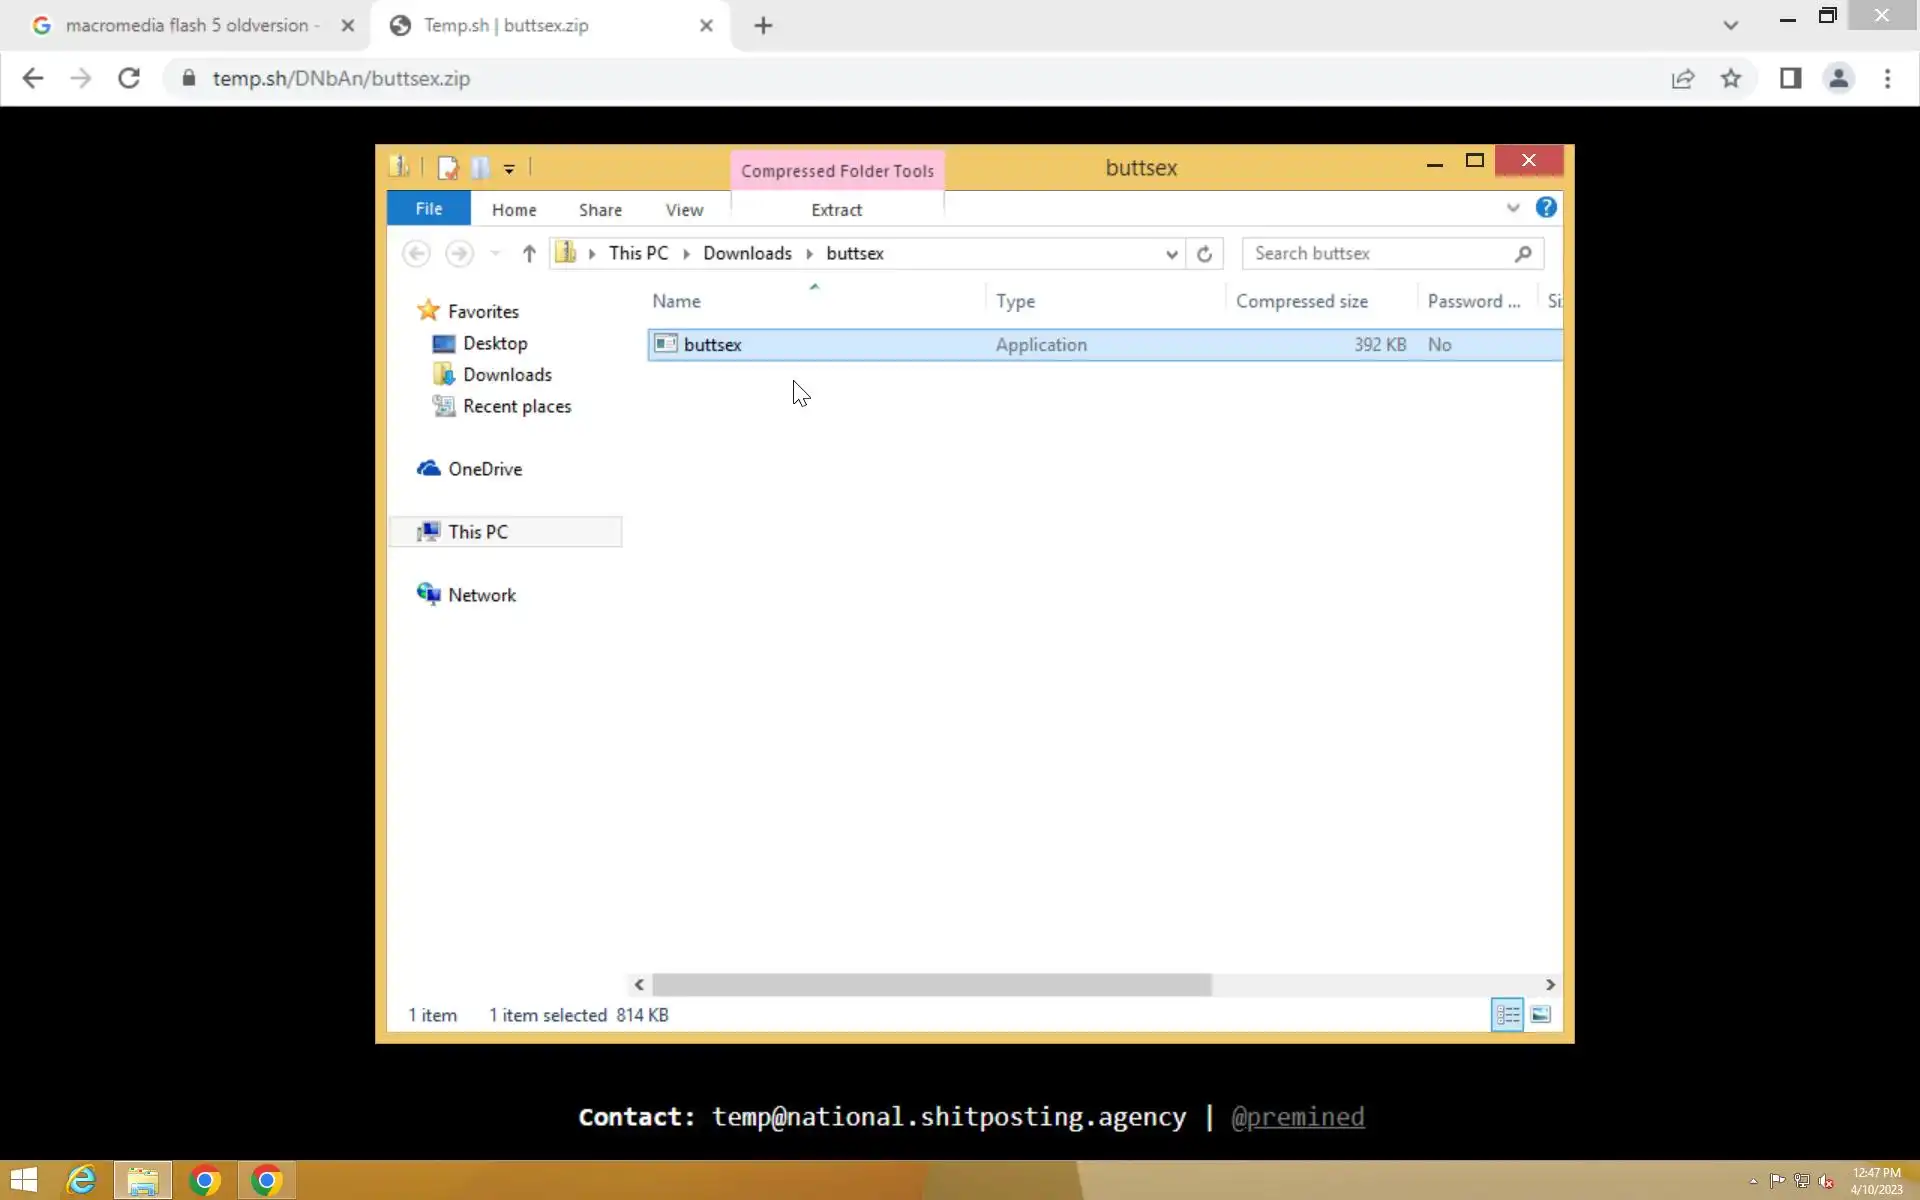Image resolution: width=1920 pixels, height=1200 pixels.
Task: Switch to details view layout
Action: (x=1507, y=1015)
